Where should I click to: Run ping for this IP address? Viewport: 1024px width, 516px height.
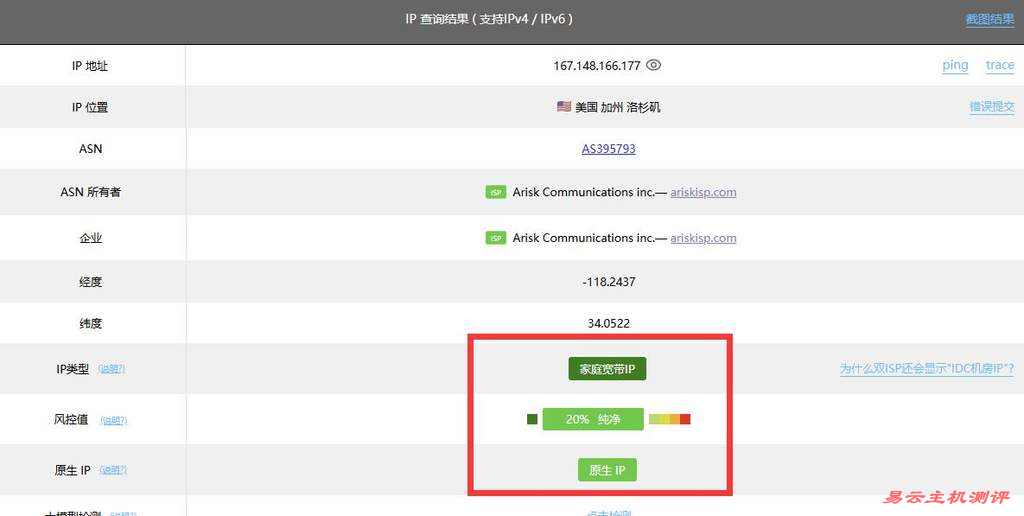click(955, 65)
